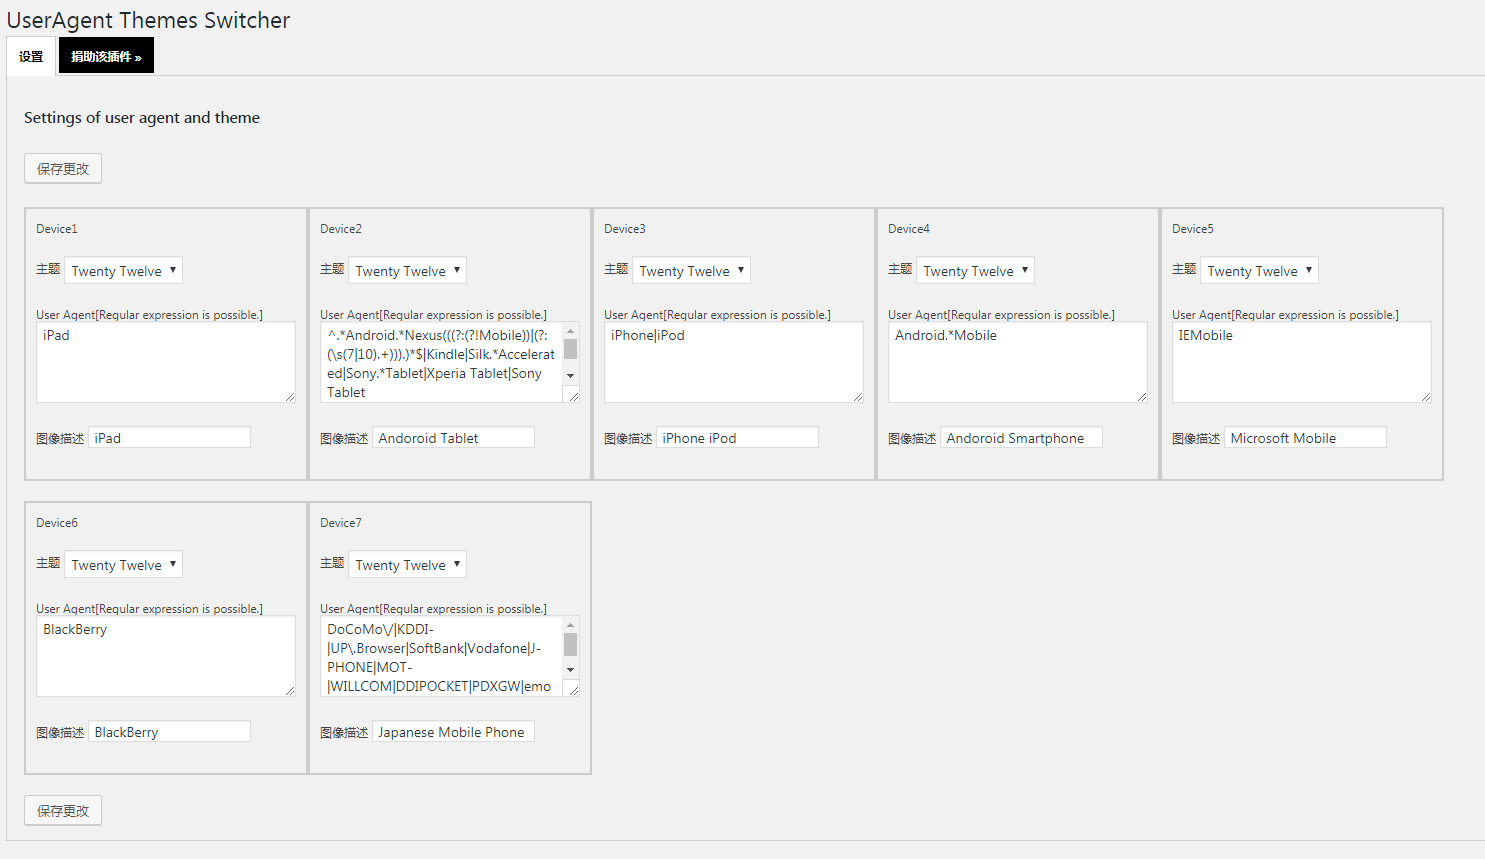Click the Device7 label
This screenshot has height=859, width=1485.
pyautogui.click(x=341, y=523)
